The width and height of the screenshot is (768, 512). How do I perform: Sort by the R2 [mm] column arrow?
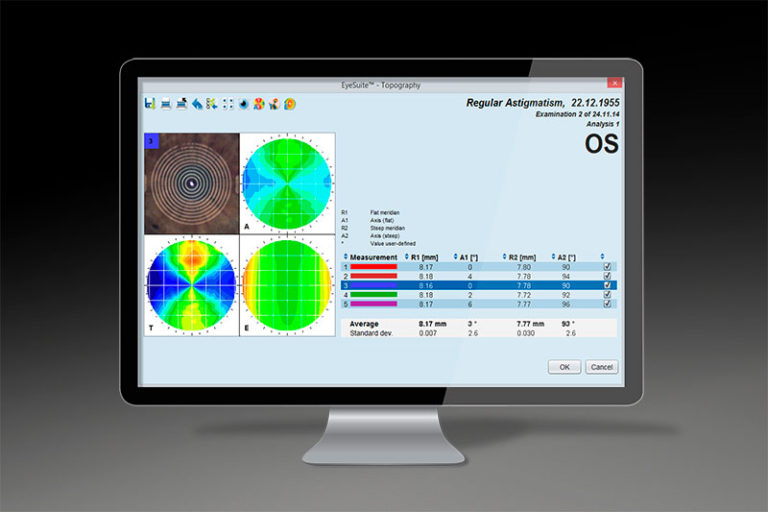504,257
